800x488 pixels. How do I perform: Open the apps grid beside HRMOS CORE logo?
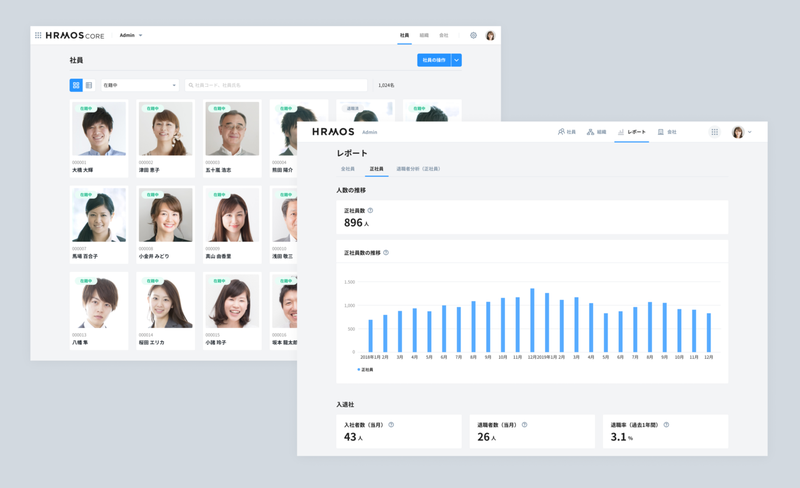tap(38, 35)
